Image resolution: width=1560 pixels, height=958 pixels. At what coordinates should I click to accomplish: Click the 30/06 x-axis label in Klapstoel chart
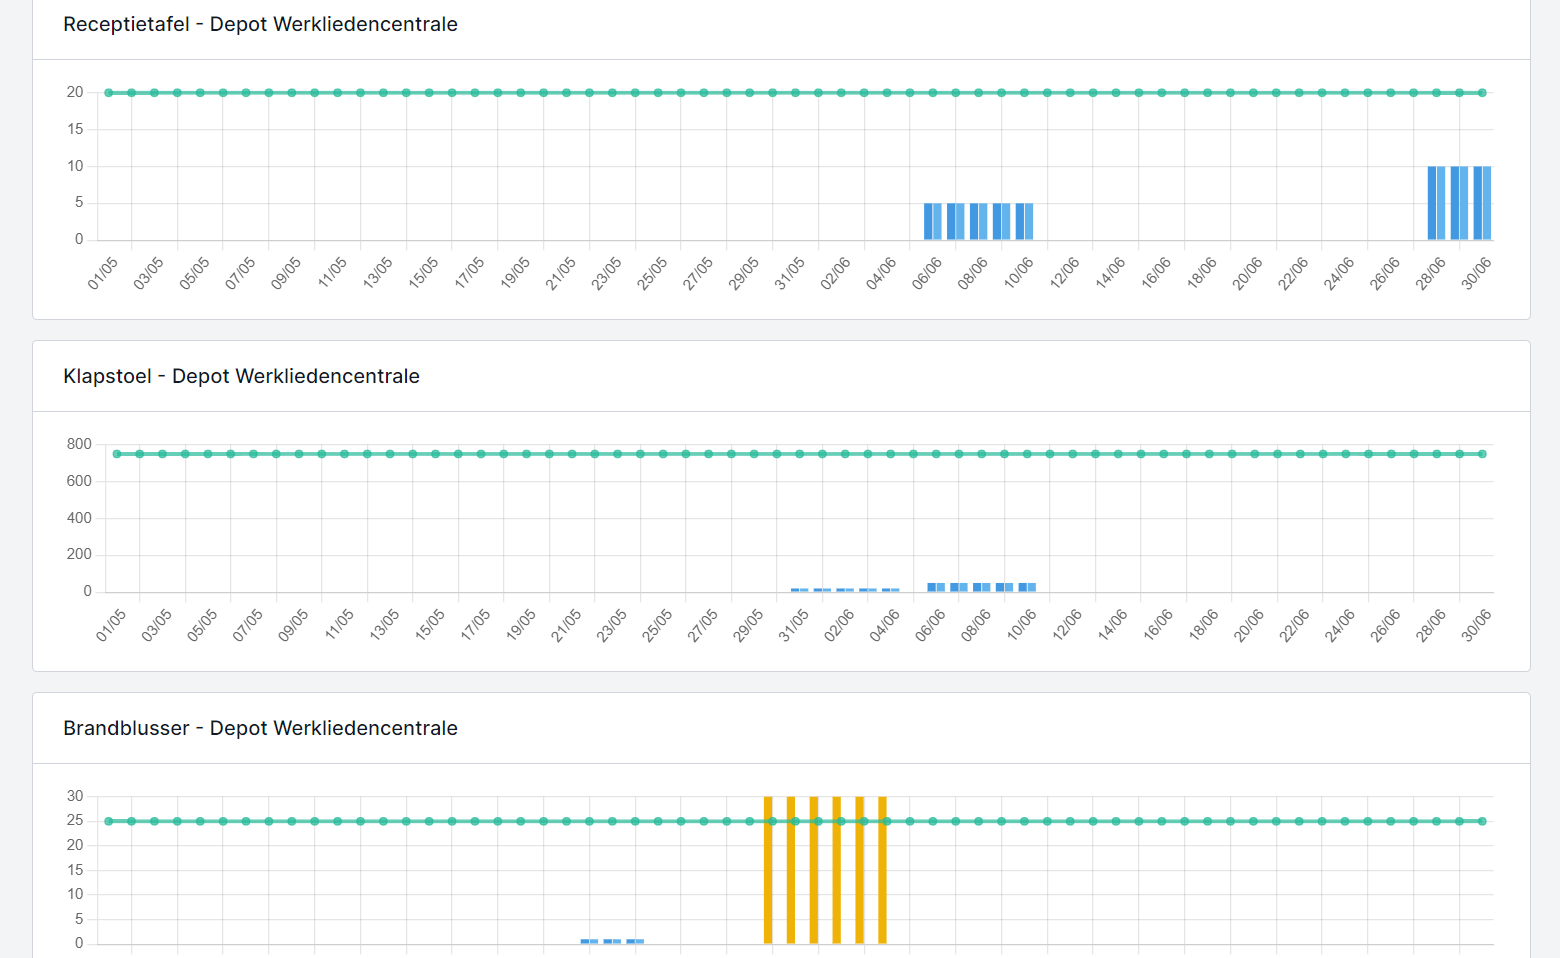pos(1476,625)
